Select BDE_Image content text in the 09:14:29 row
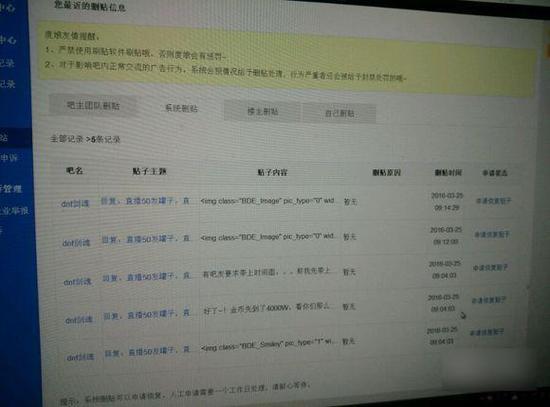550x407 pixels. click(267, 201)
